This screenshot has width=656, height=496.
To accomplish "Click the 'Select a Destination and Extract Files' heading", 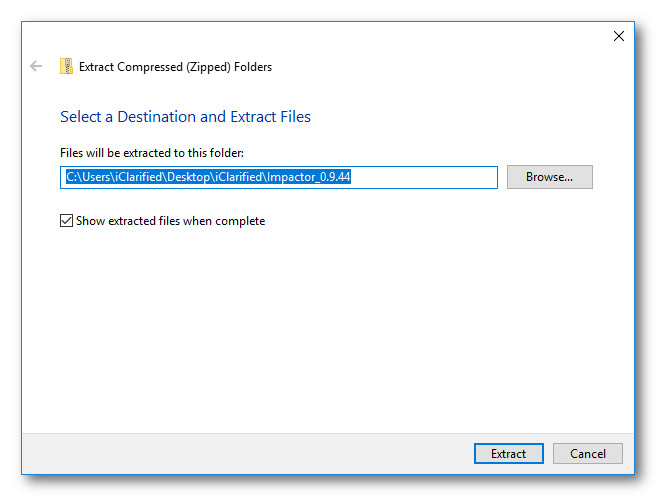I will [185, 117].
